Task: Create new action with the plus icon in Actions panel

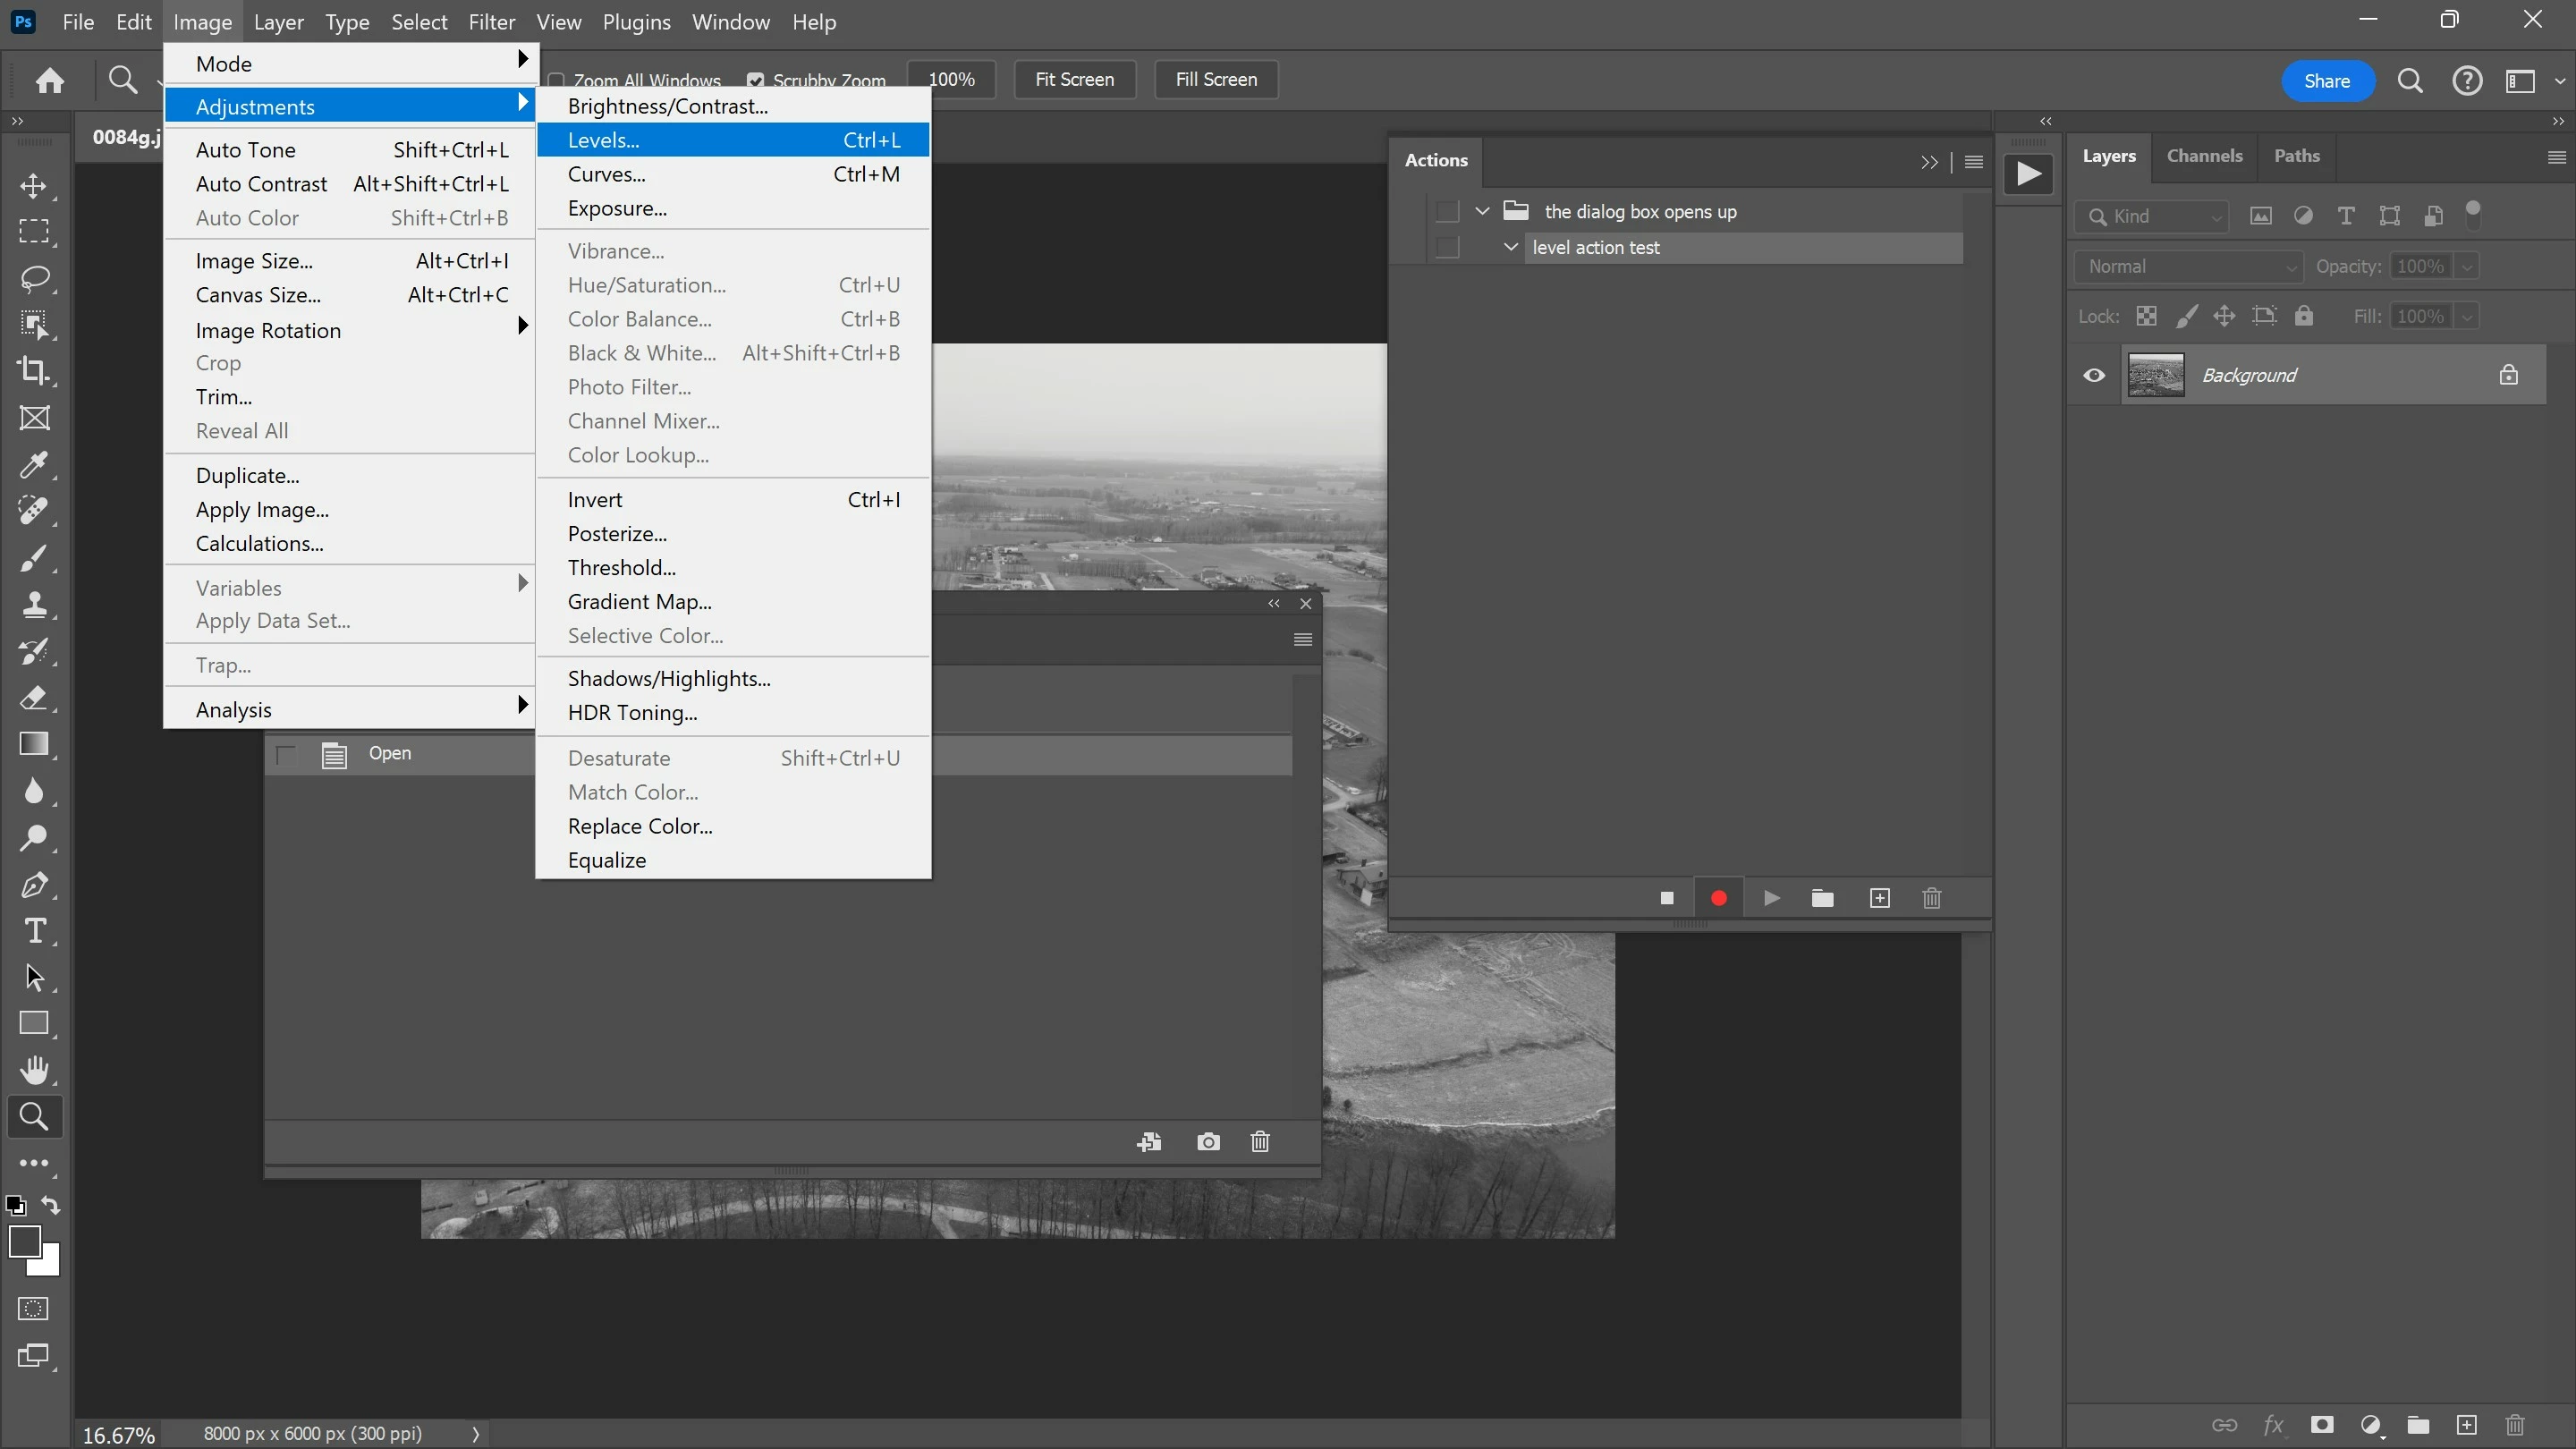Action: click(x=1879, y=898)
